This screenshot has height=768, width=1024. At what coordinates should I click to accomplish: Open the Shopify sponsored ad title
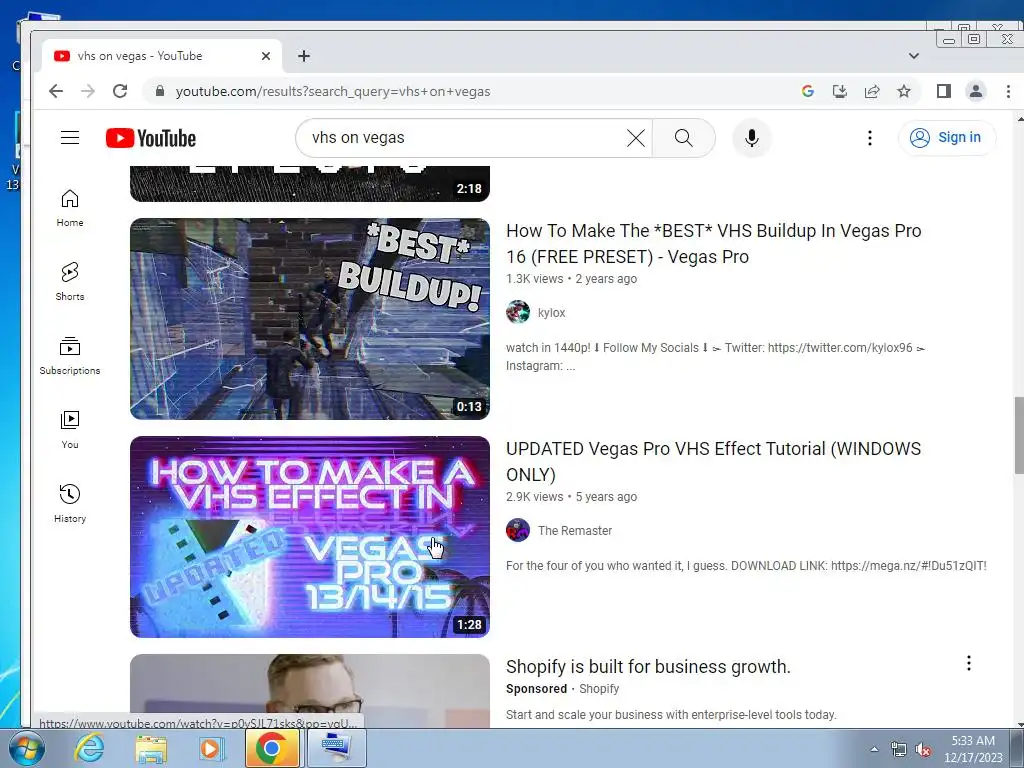pyautogui.click(x=648, y=667)
